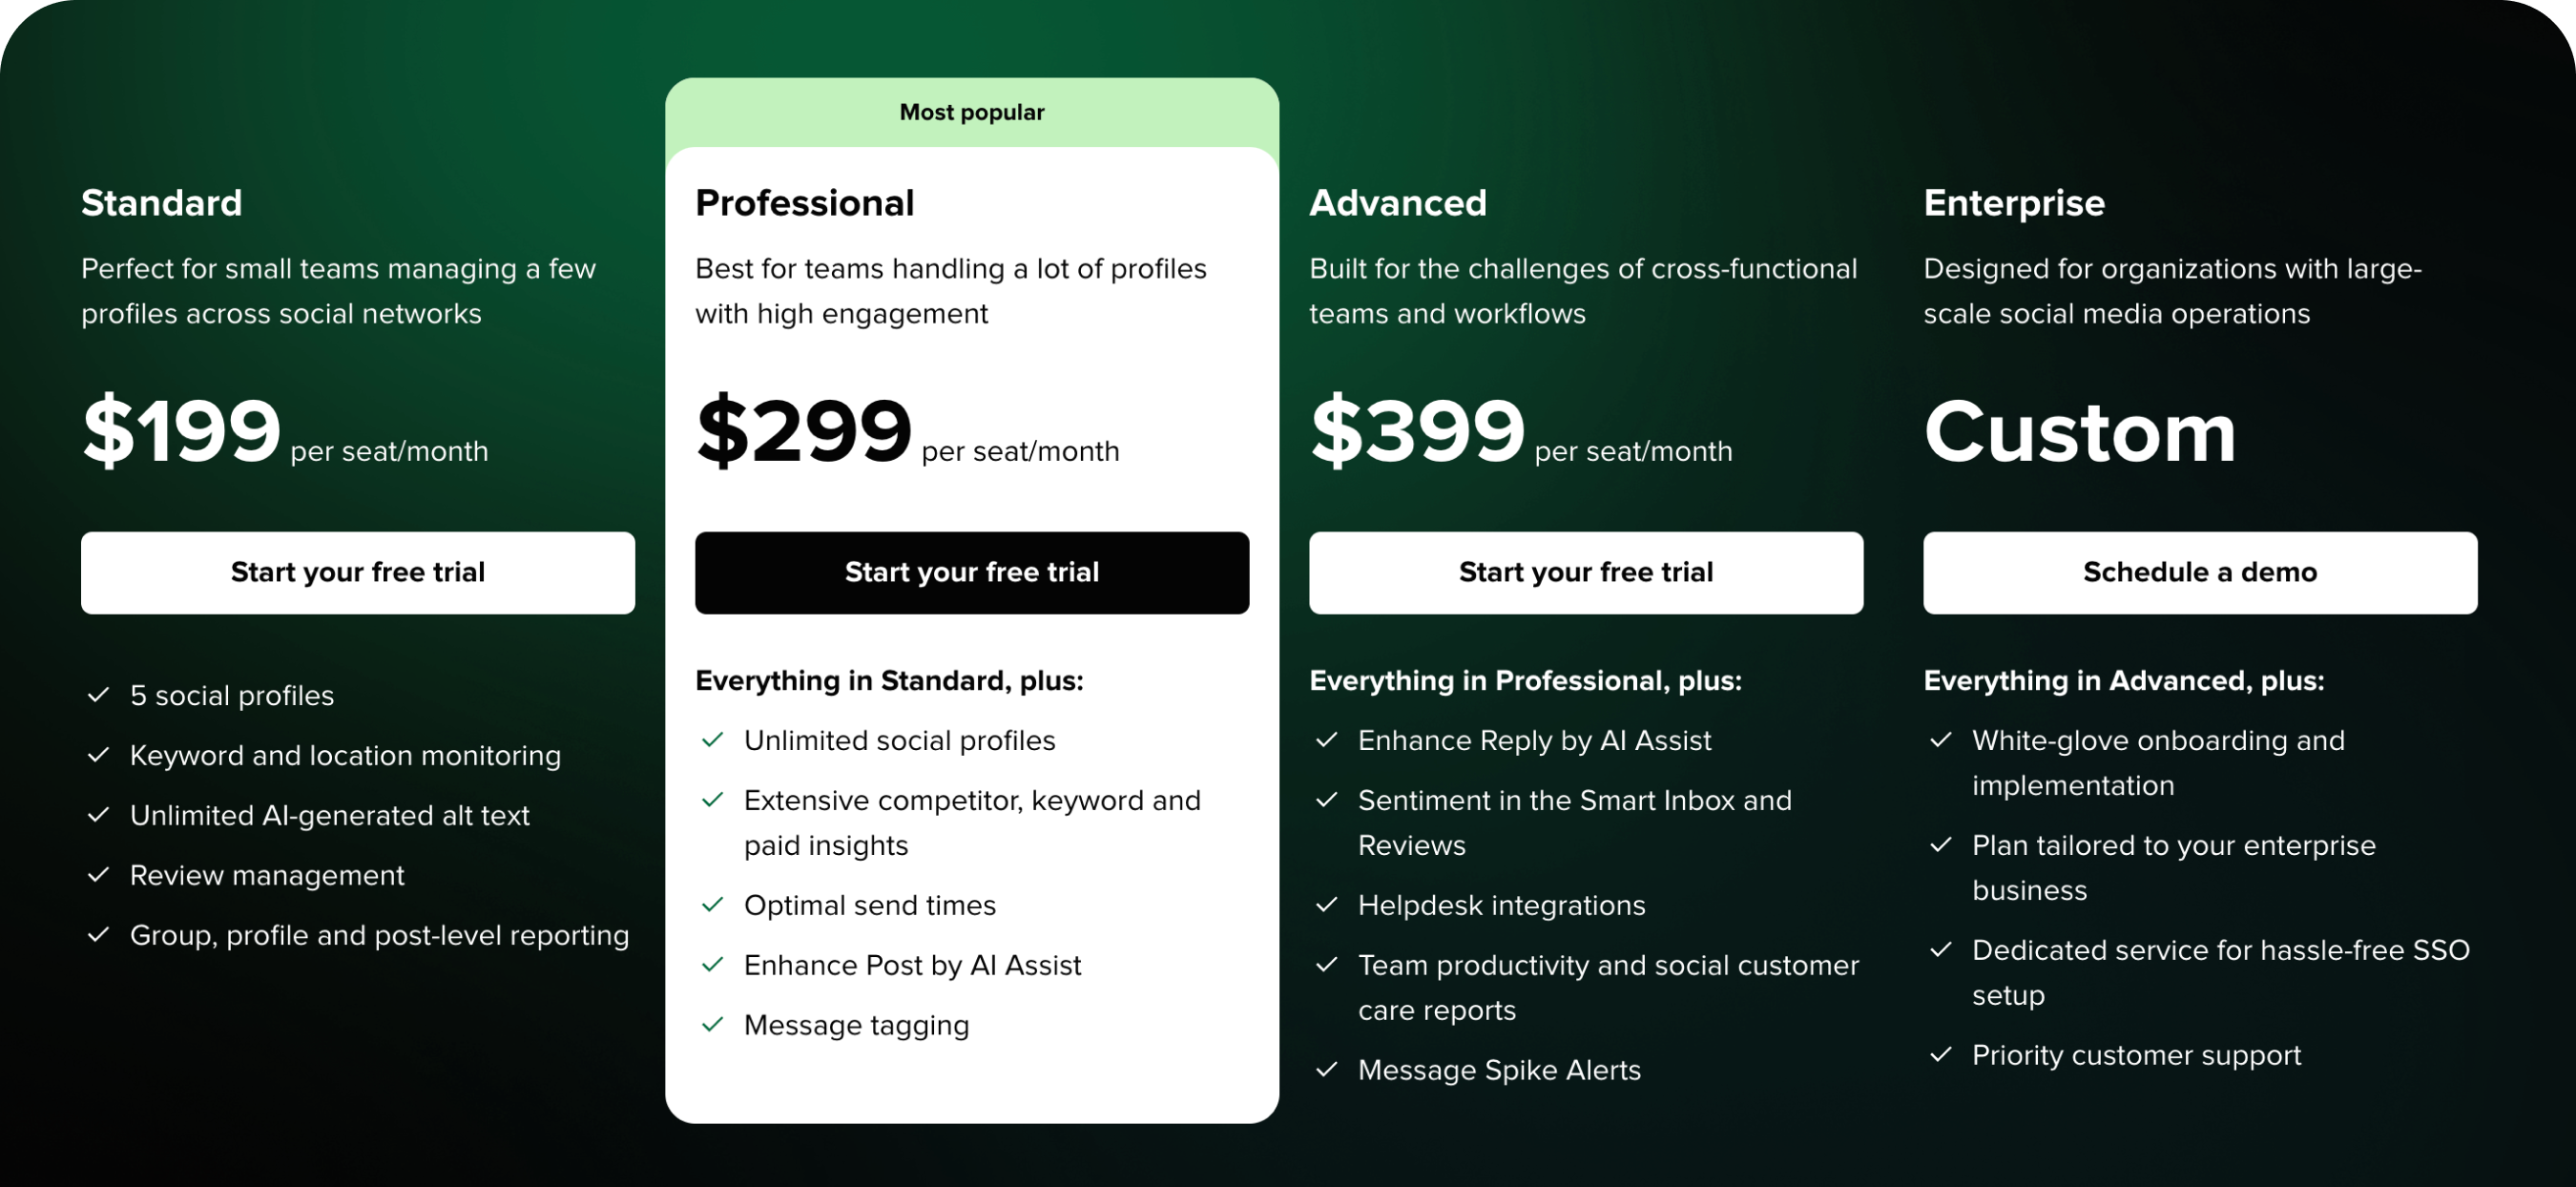Click the Enhance Reply by AI Assist feature
The image size is (2576, 1187).
(1534, 740)
